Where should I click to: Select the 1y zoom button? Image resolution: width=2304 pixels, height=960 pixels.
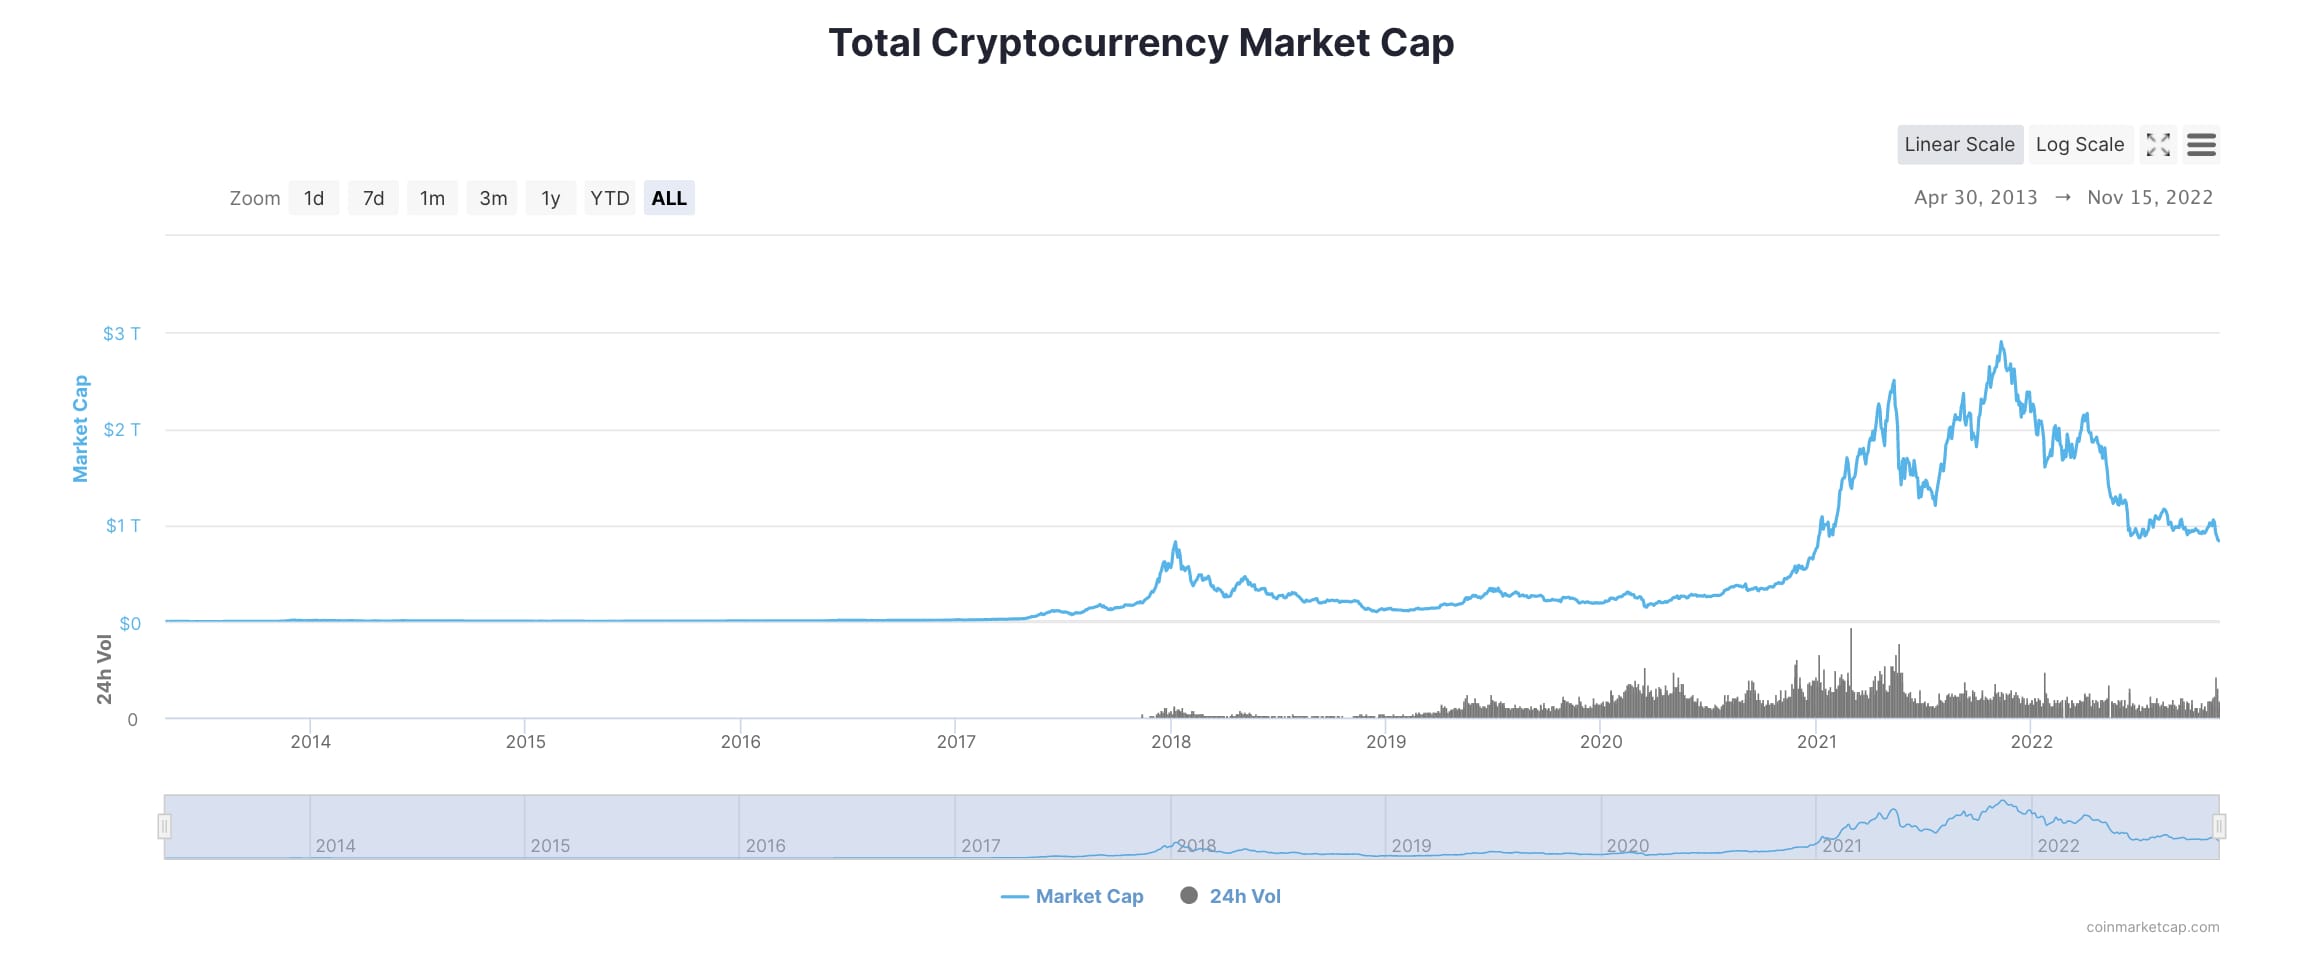coord(551,197)
